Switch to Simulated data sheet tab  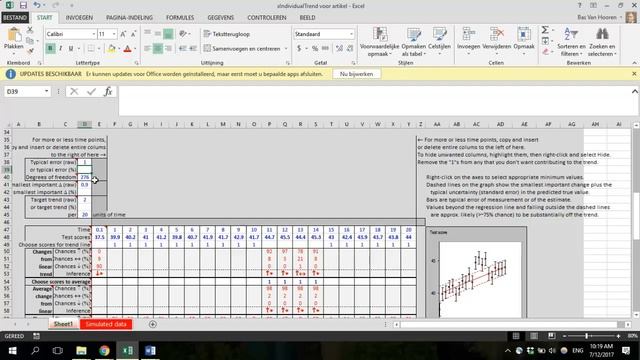106,324
